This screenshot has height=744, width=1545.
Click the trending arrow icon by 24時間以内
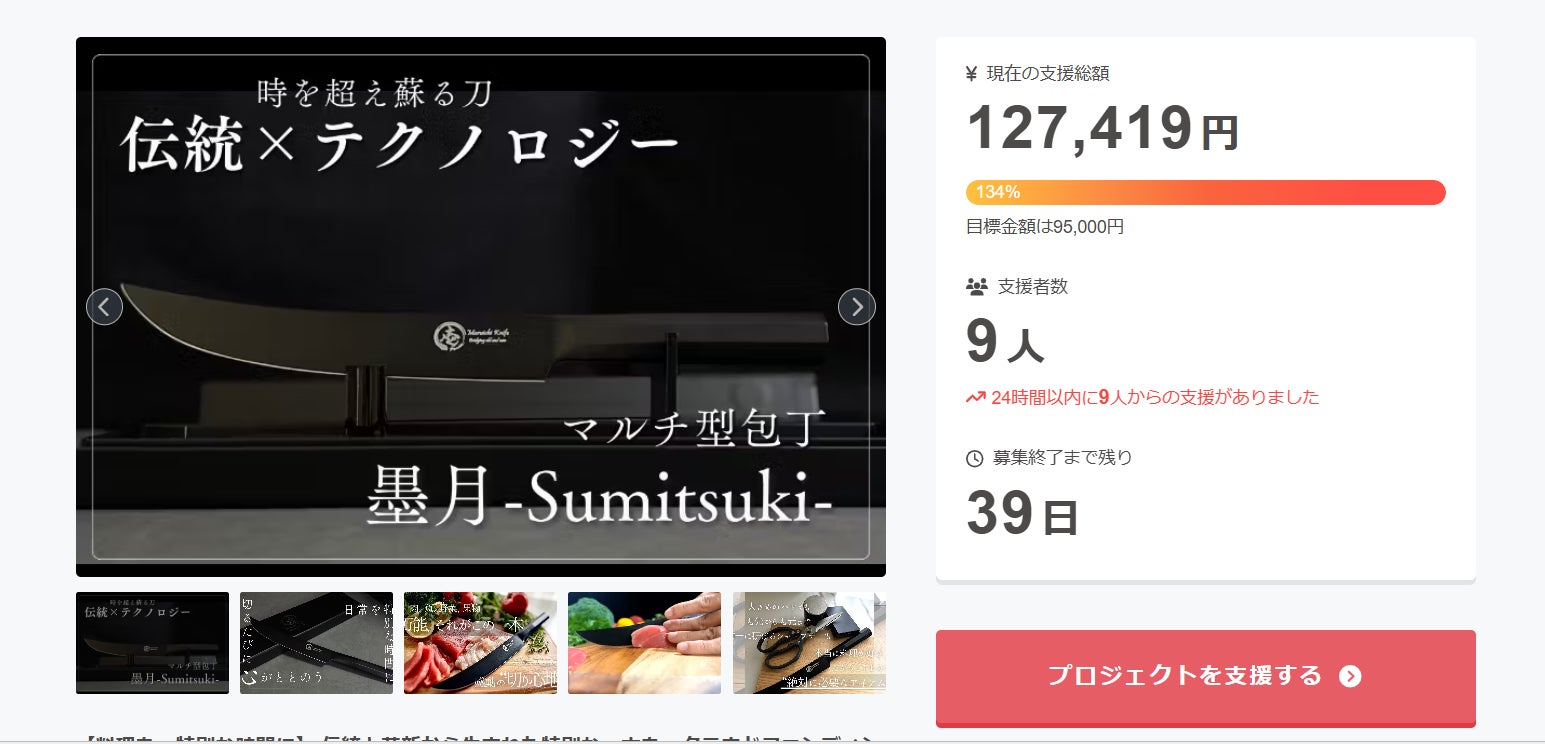[976, 398]
